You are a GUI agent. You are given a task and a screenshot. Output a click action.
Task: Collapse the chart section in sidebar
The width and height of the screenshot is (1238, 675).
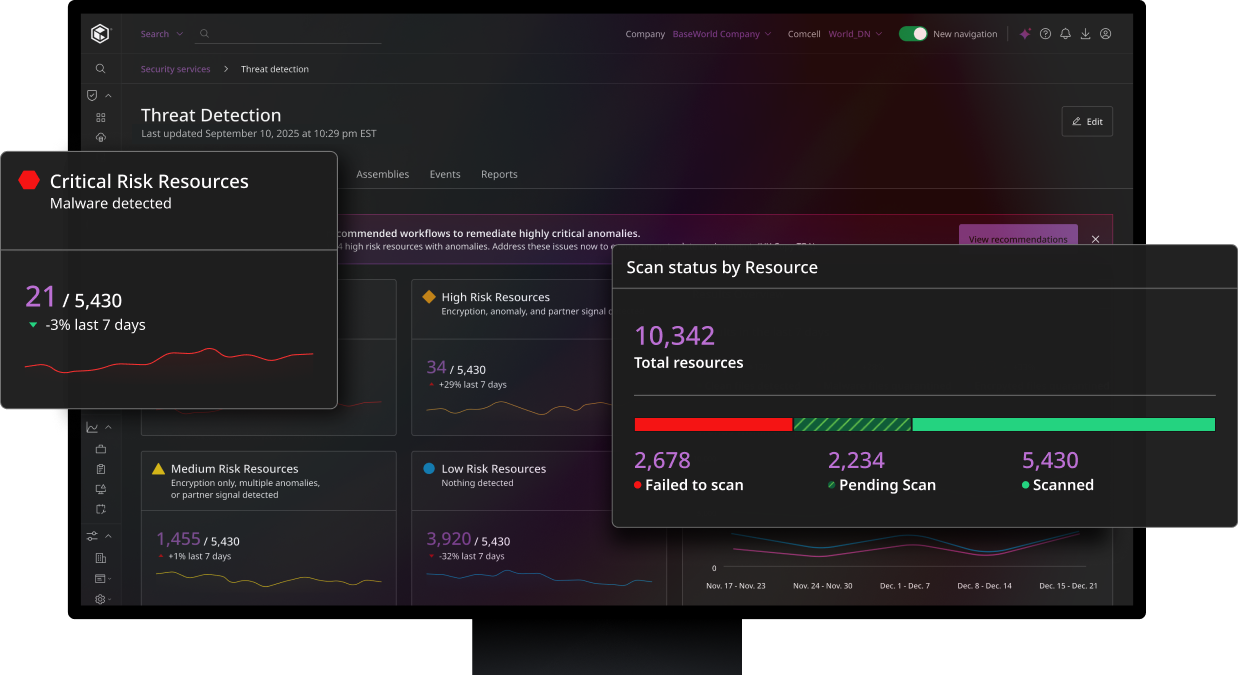click(x=108, y=428)
